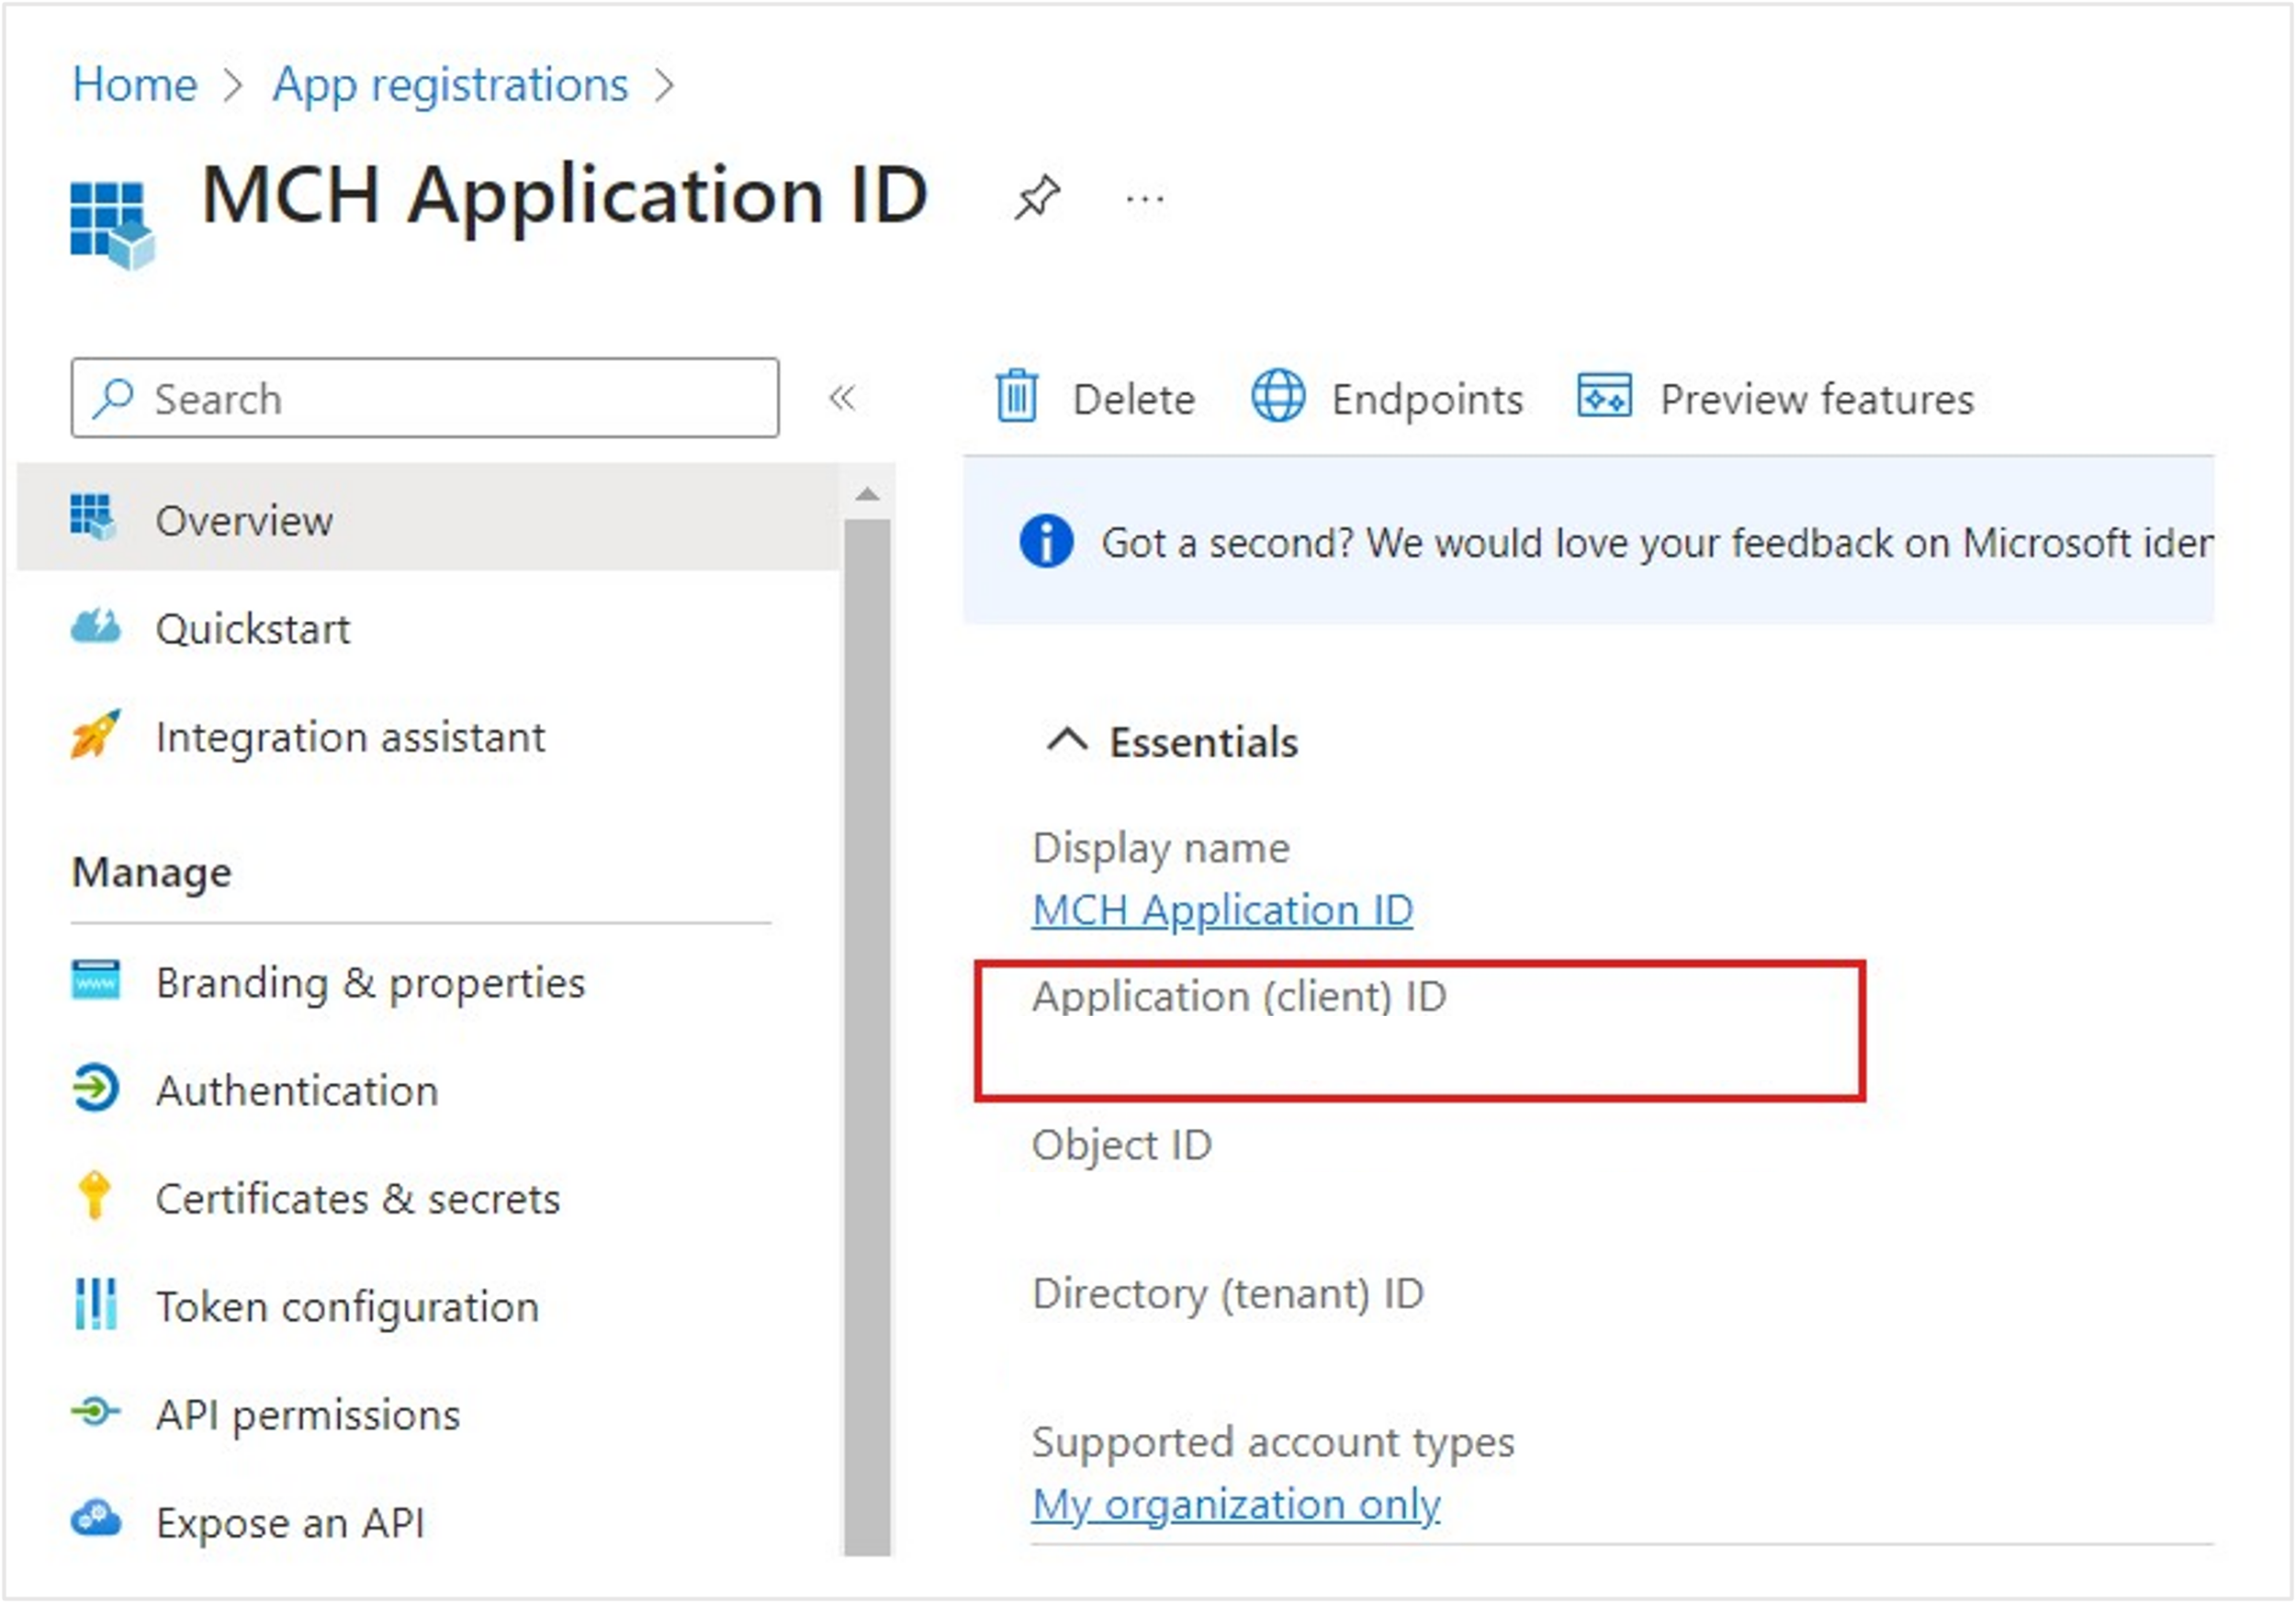
Task: Open Integration assistant in the sidebar
Action: (427, 737)
